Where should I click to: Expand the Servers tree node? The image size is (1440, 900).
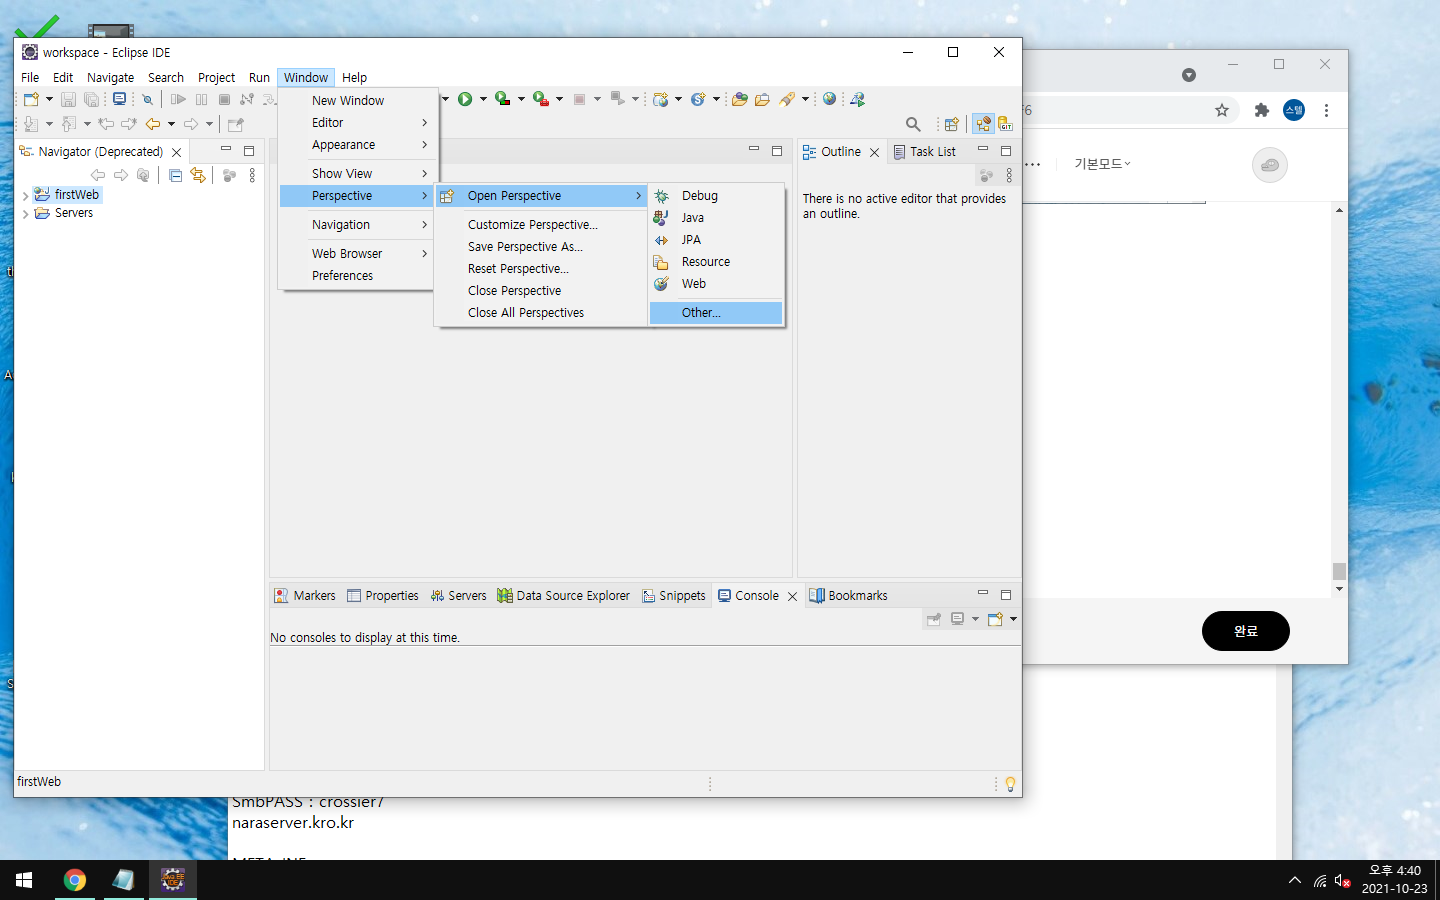coord(25,214)
